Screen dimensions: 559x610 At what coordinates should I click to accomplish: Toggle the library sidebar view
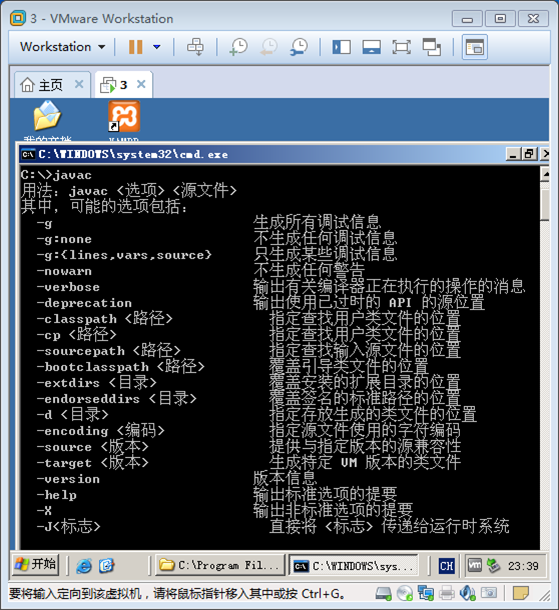tap(342, 47)
